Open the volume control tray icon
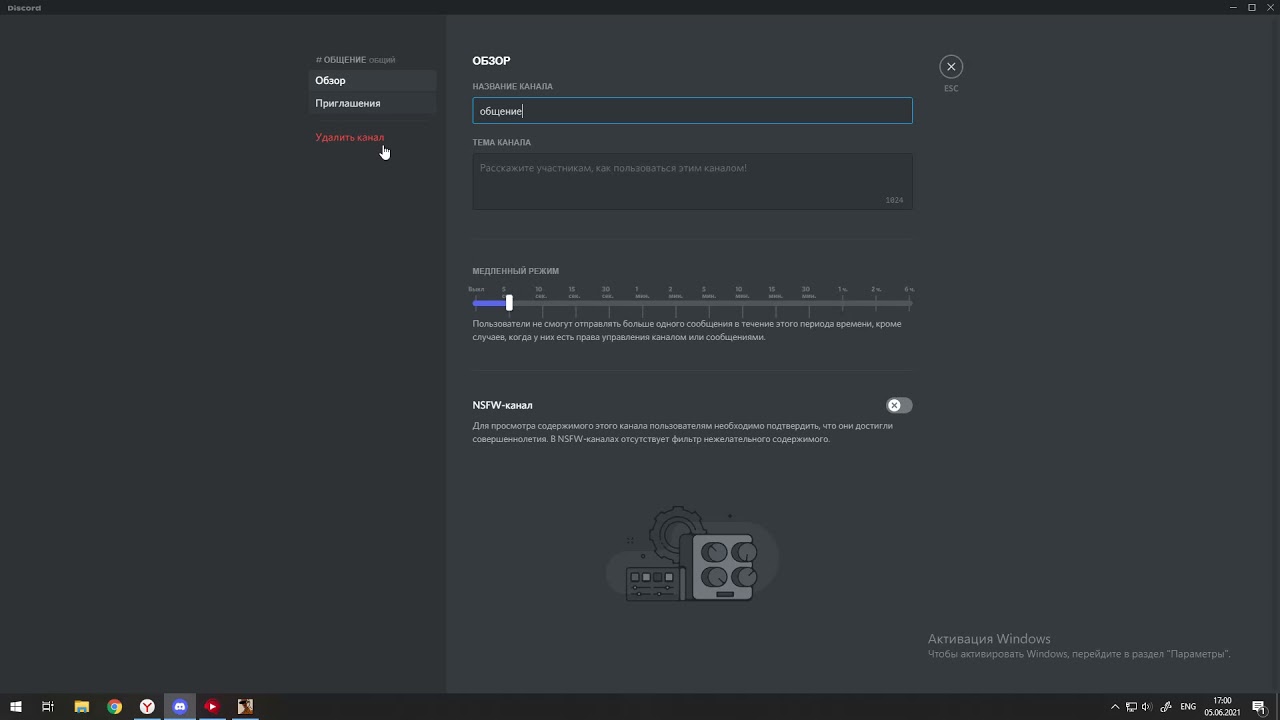1280x720 pixels. [1147, 707]
